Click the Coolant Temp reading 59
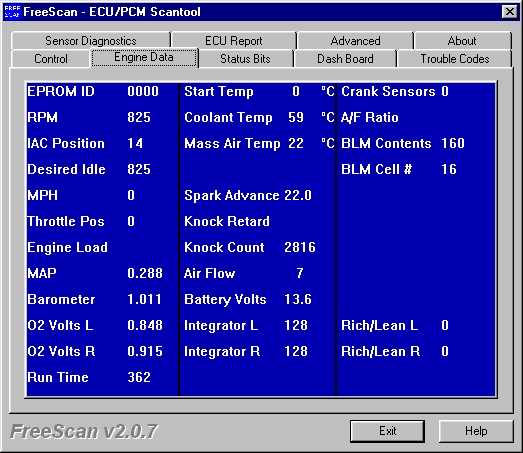This screenshot has width=523, height=453. pos(296,117)
